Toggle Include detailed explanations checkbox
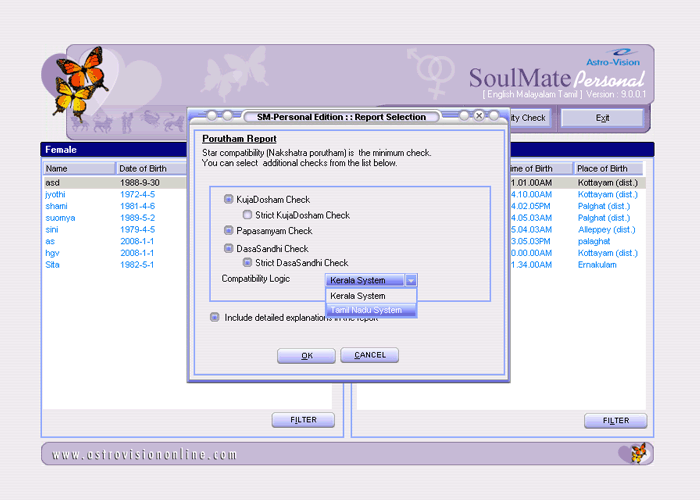Screen dimensions: 700x500 (215, 317)
